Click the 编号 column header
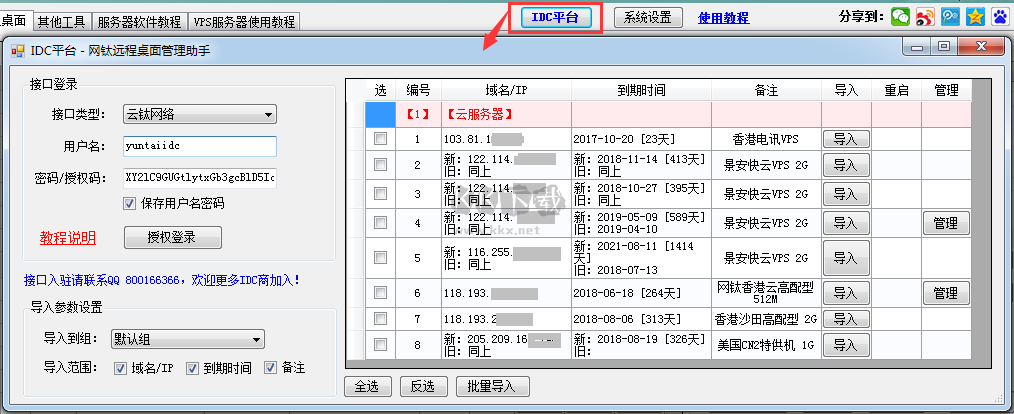The height and width of the screenshot is (414, 1014). coord(418,91)
